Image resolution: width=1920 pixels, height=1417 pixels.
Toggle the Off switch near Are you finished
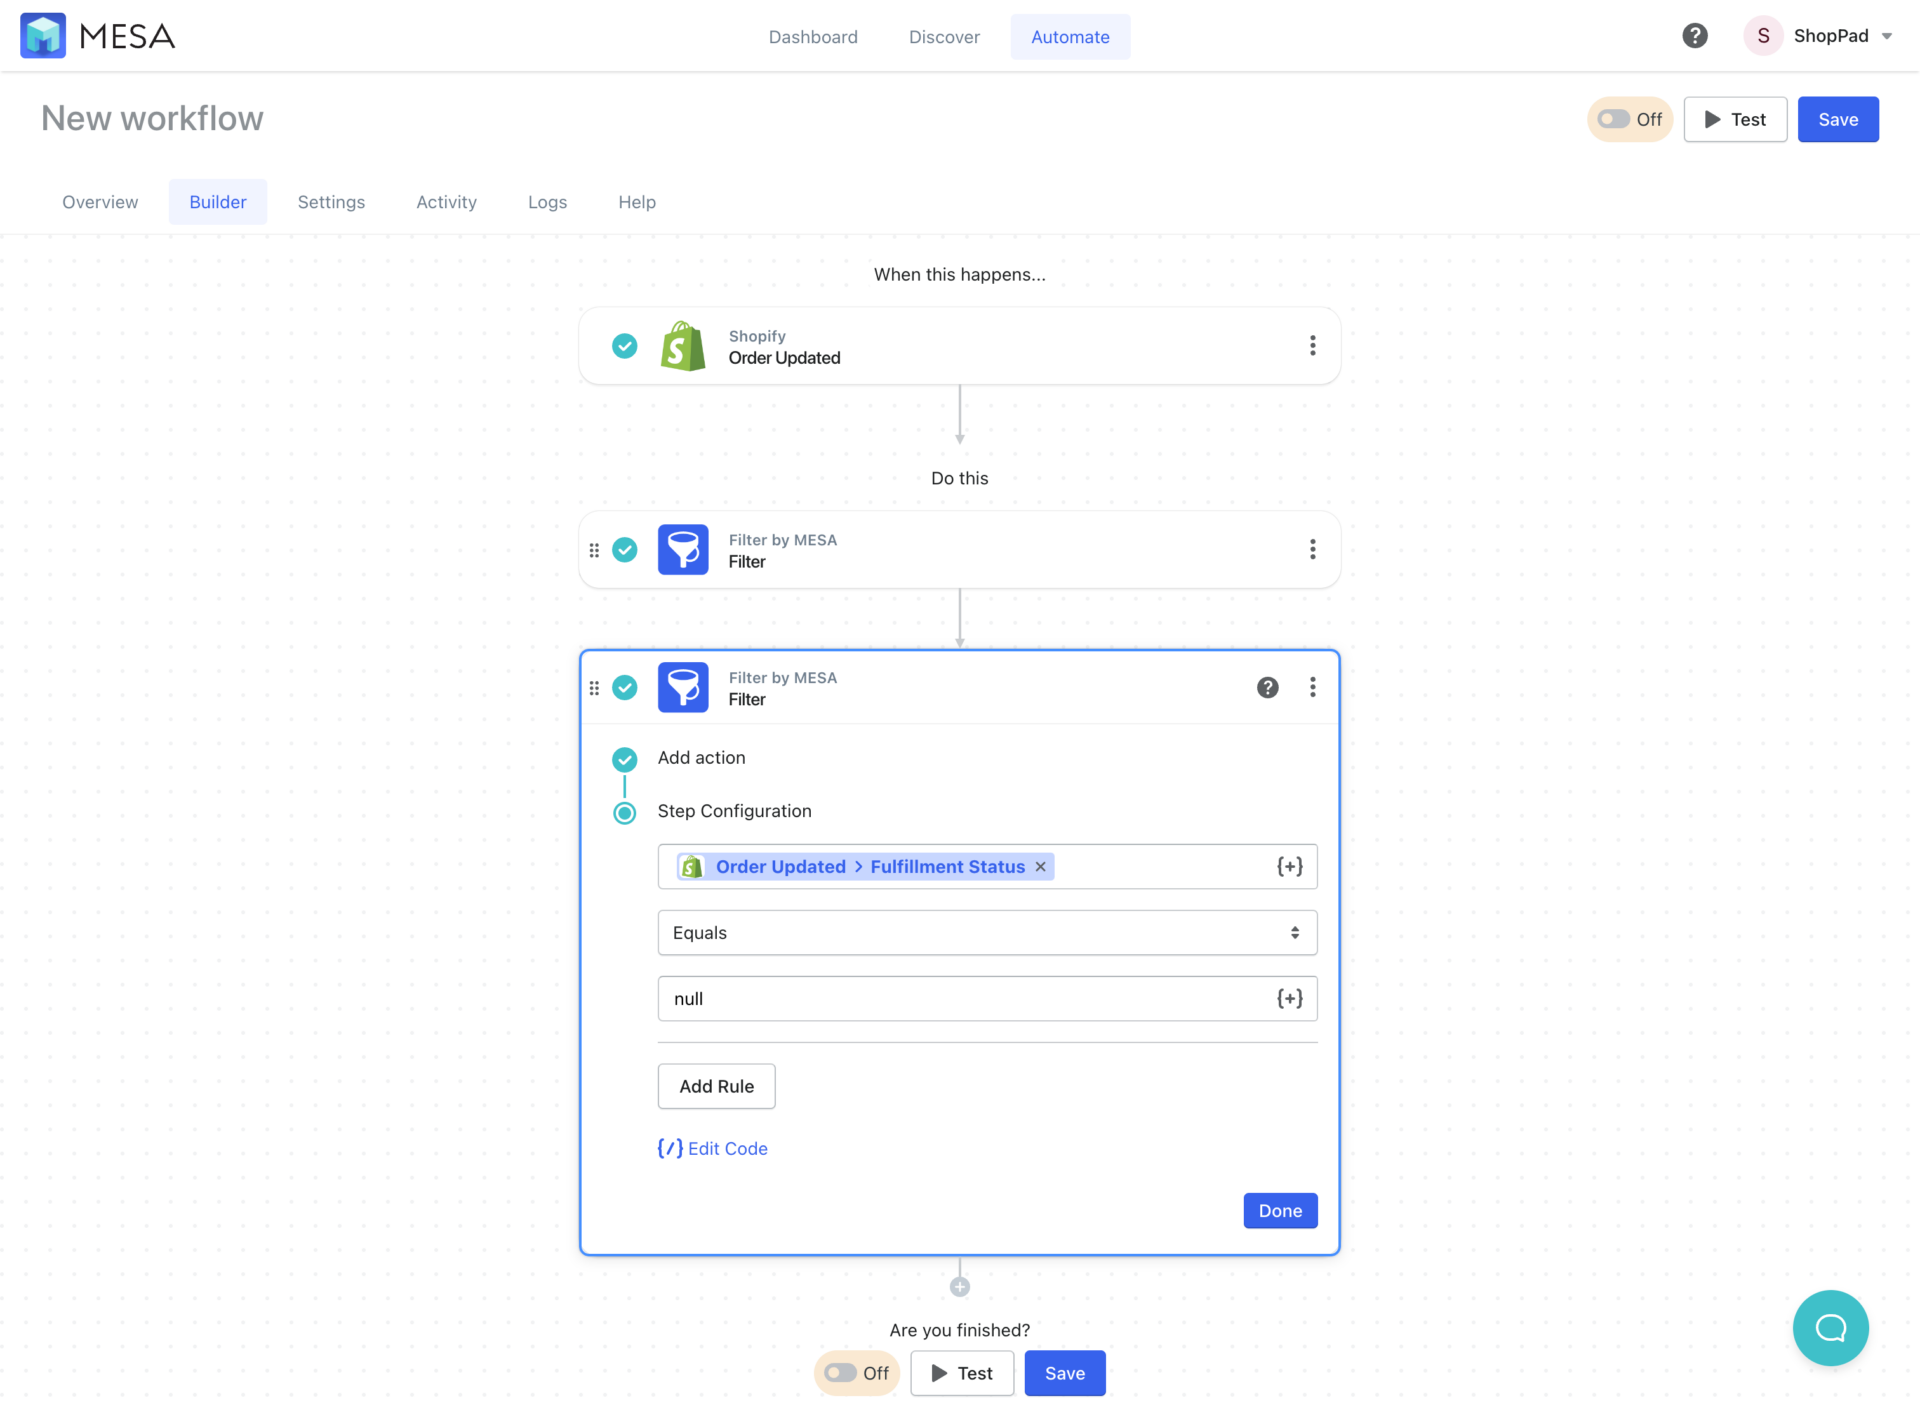pos(840,1373)
